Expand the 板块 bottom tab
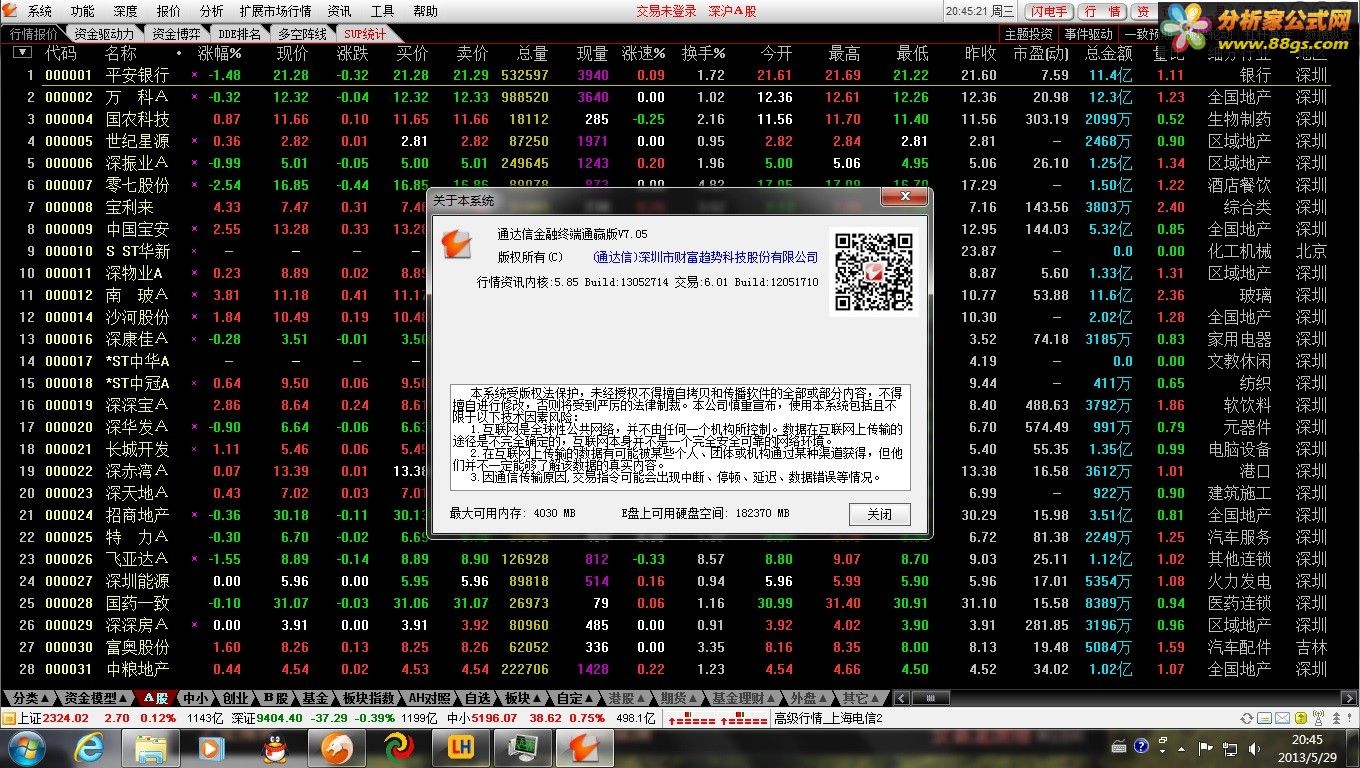The width and height of the screenshot is (1360, 768). pyautogui.click(x=523, y=698)
